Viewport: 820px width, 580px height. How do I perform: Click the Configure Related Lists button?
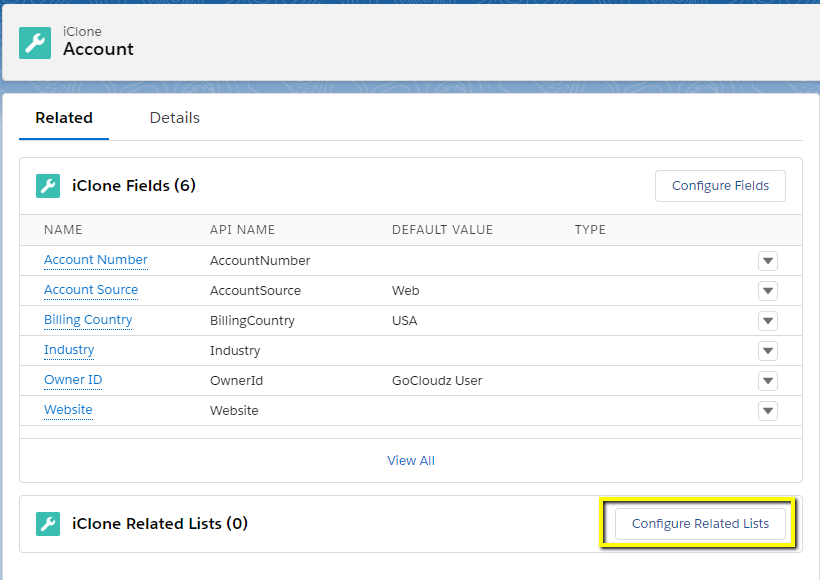pos(700,524)
